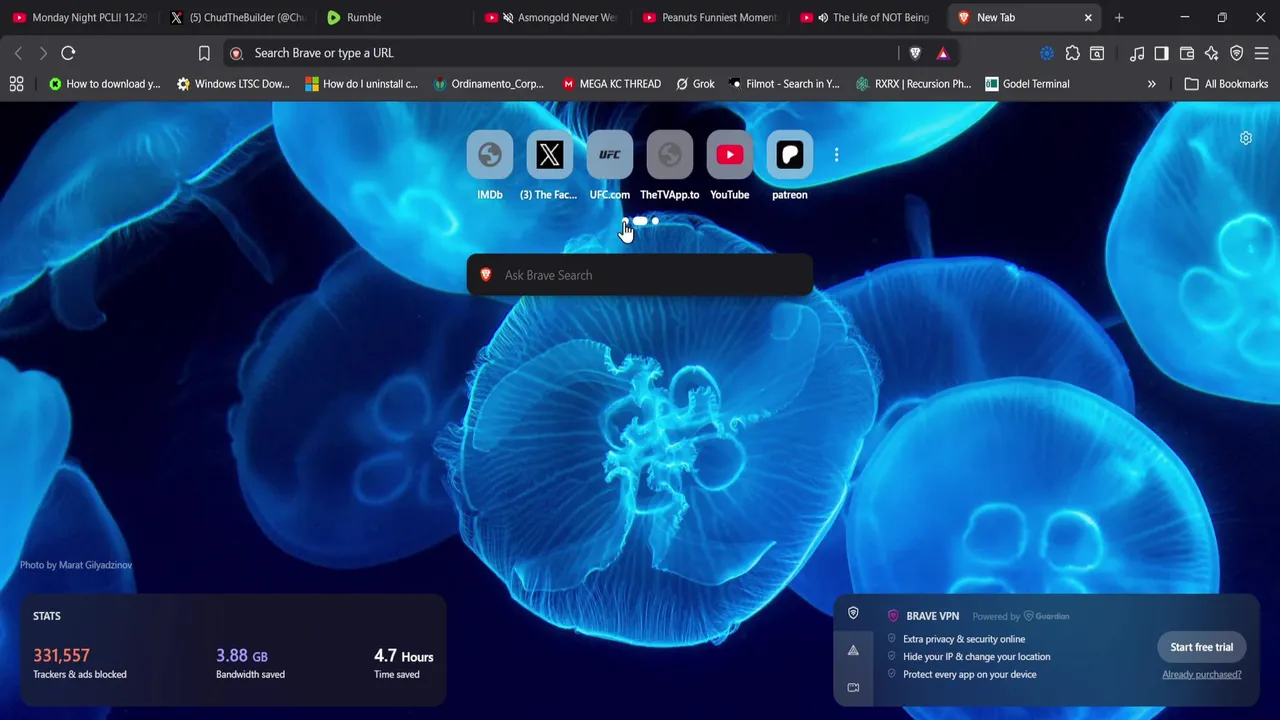The image size is (1280, 720).
Task: Select Brave Rewards triangle card tab
Action: tap(853, 650)
